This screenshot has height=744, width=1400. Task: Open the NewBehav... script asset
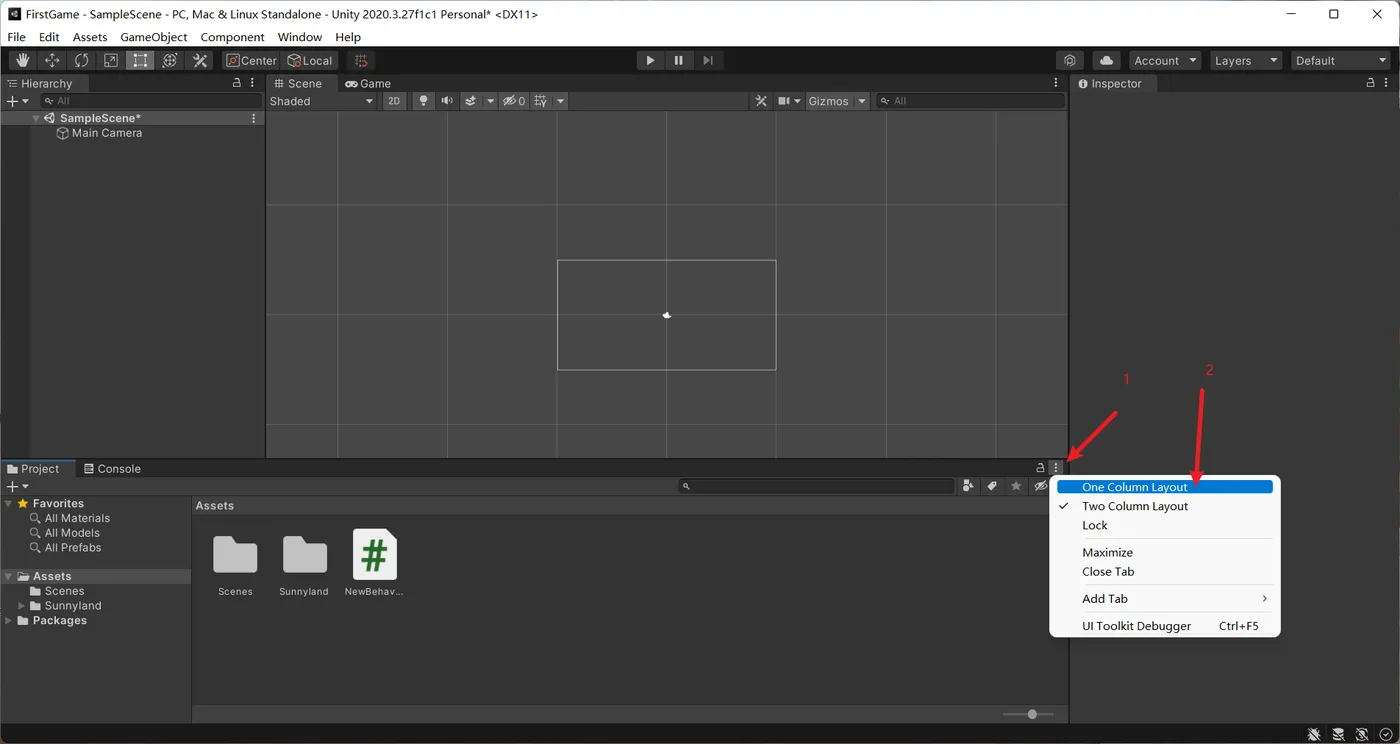374,563
